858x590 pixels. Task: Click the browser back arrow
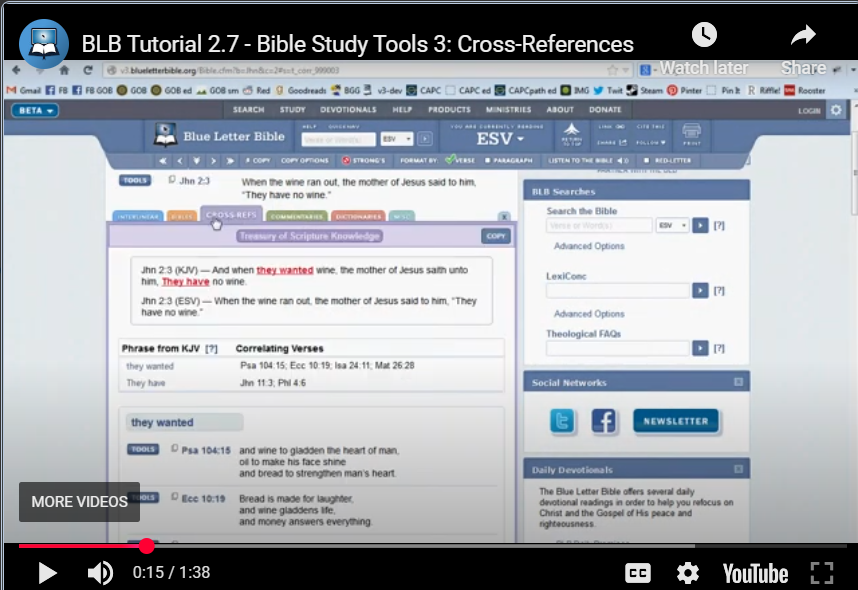16,70
